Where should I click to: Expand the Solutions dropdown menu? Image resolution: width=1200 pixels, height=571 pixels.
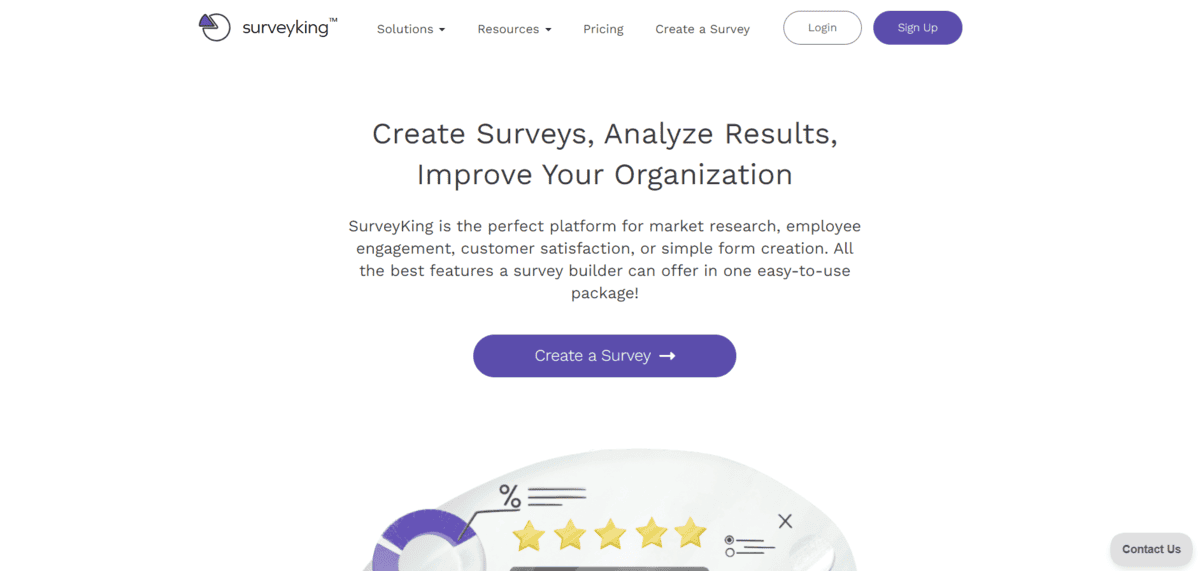(x=411, y=29)
